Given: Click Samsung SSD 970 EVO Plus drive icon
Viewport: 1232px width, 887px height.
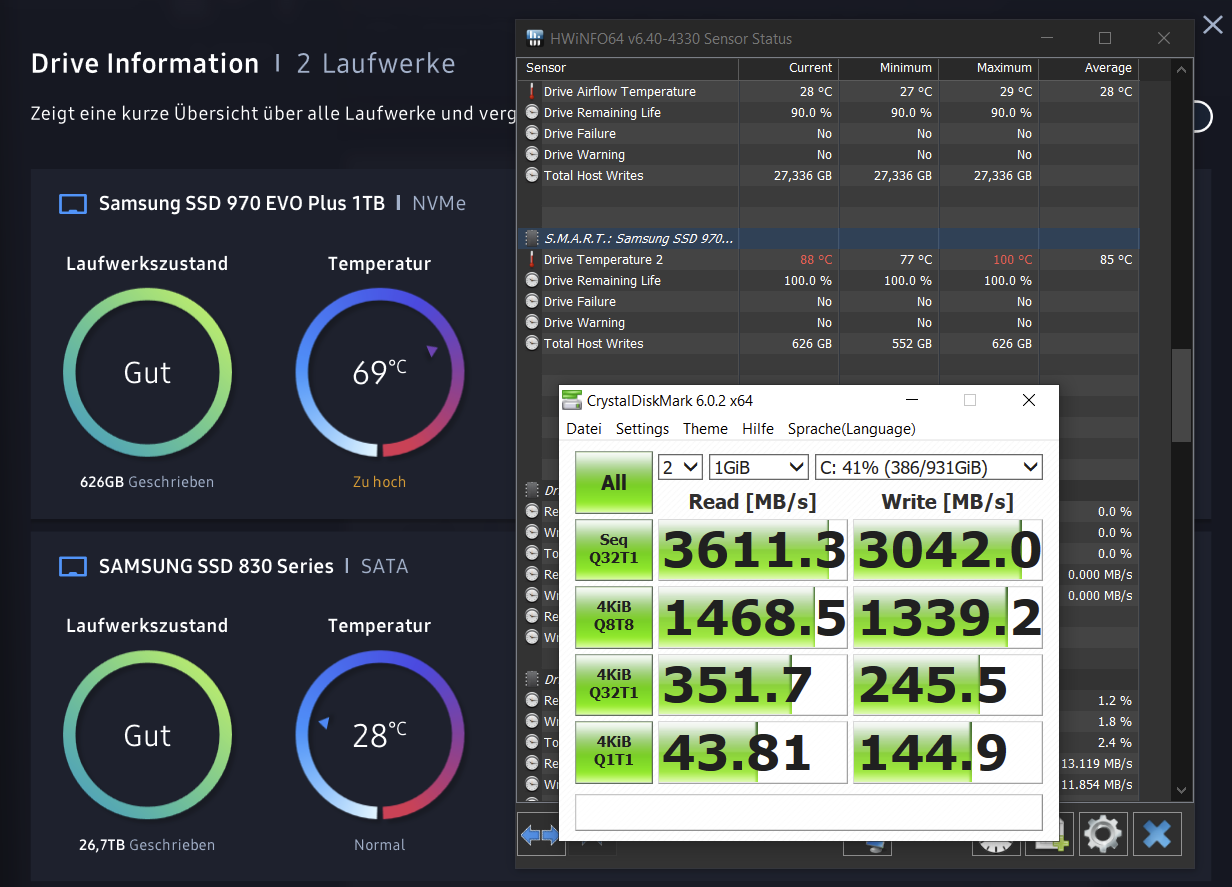Looking at the screenshot, I should (73, 204).
